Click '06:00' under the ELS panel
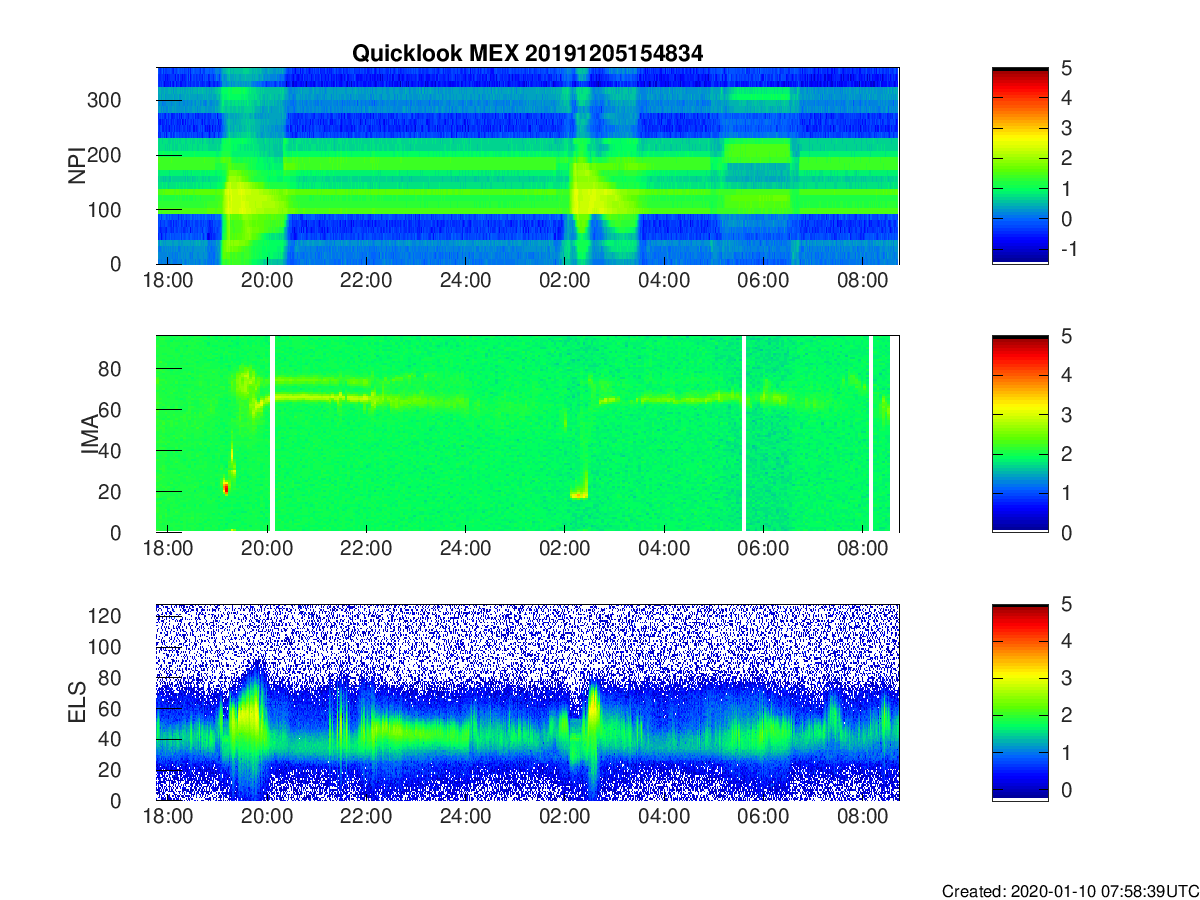The width and height of the screenshot is (1200, 900). pos(763,818)
